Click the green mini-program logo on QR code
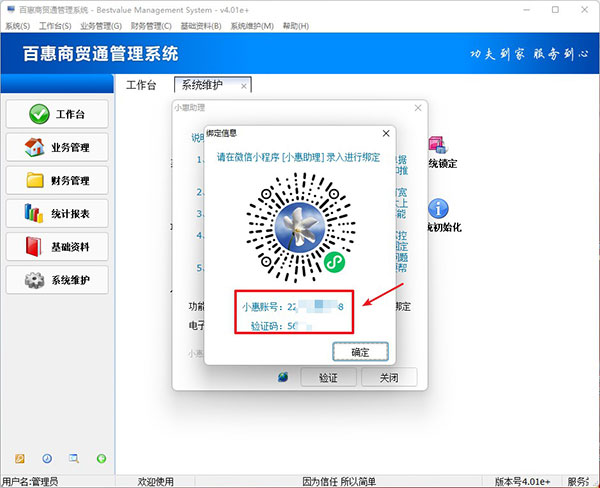This screenshot has height=488, width=600. pos(334,263)
